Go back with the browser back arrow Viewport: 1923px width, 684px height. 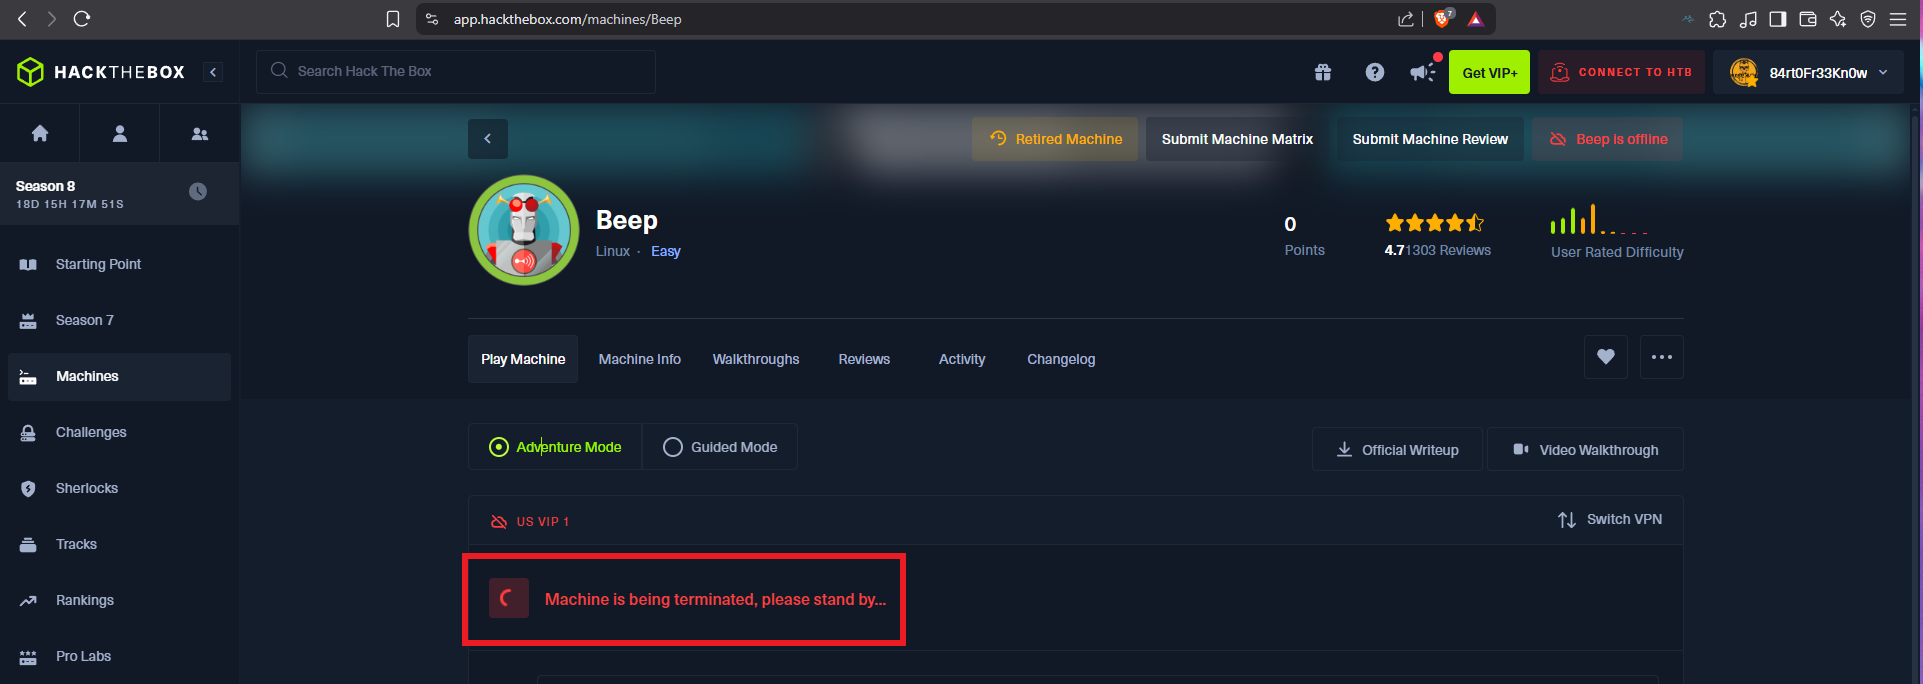22,19
